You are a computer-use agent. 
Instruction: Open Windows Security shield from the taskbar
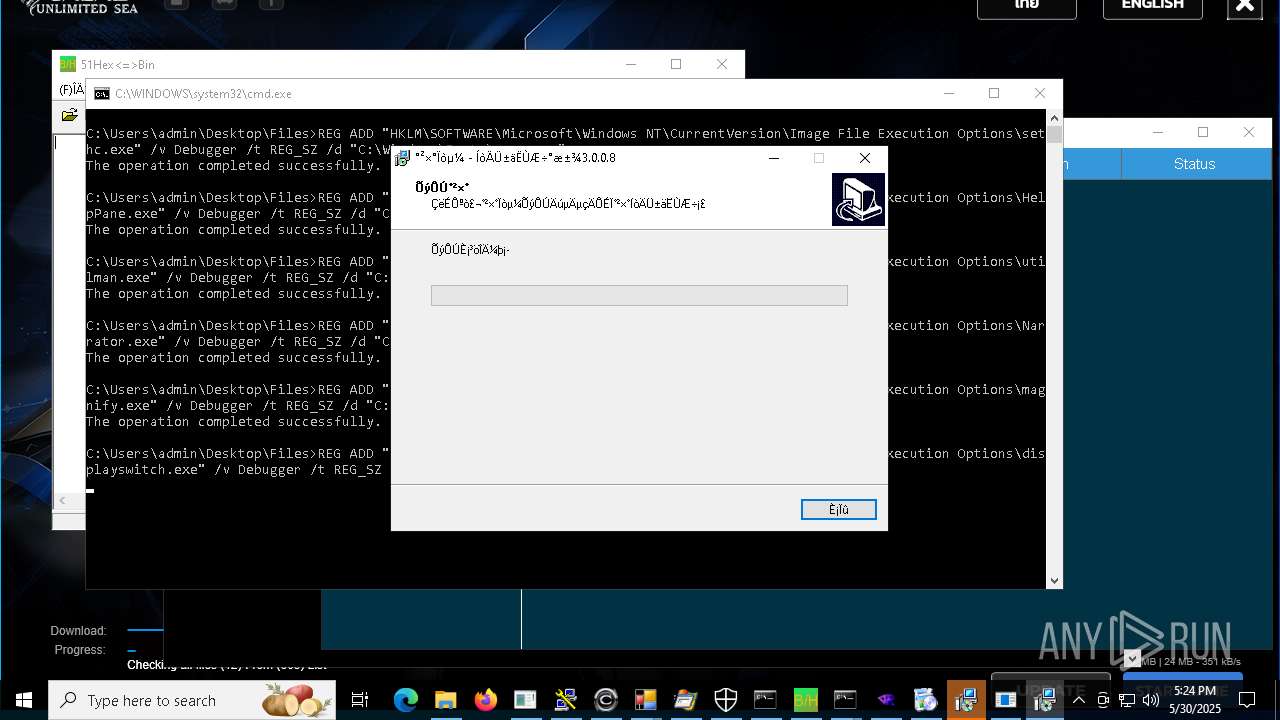[725, 700]
